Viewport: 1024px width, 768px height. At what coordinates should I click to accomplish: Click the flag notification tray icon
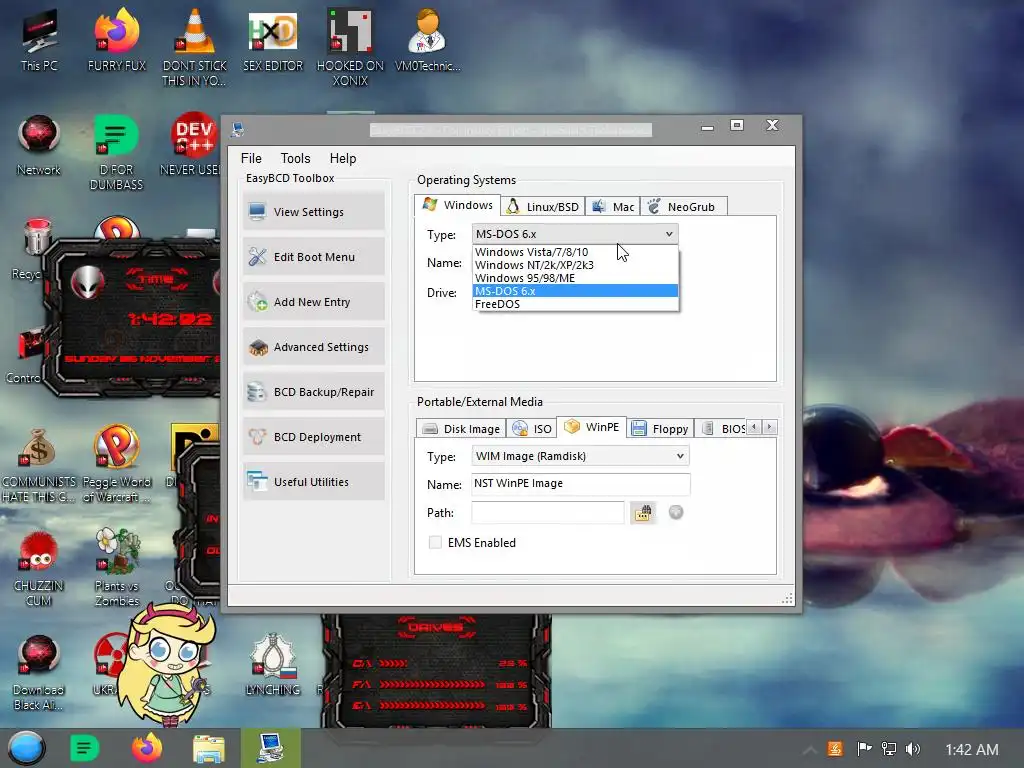864,748
